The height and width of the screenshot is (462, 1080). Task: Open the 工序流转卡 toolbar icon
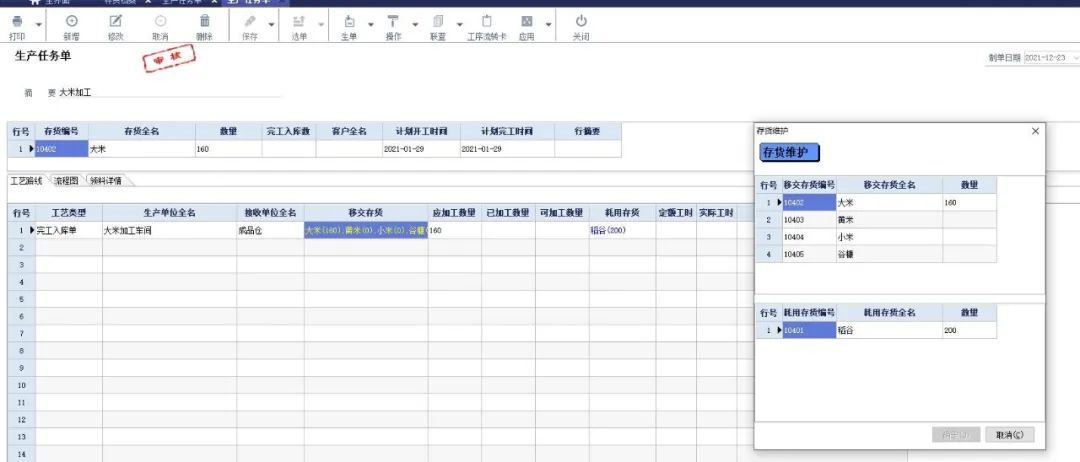(487, 21)
